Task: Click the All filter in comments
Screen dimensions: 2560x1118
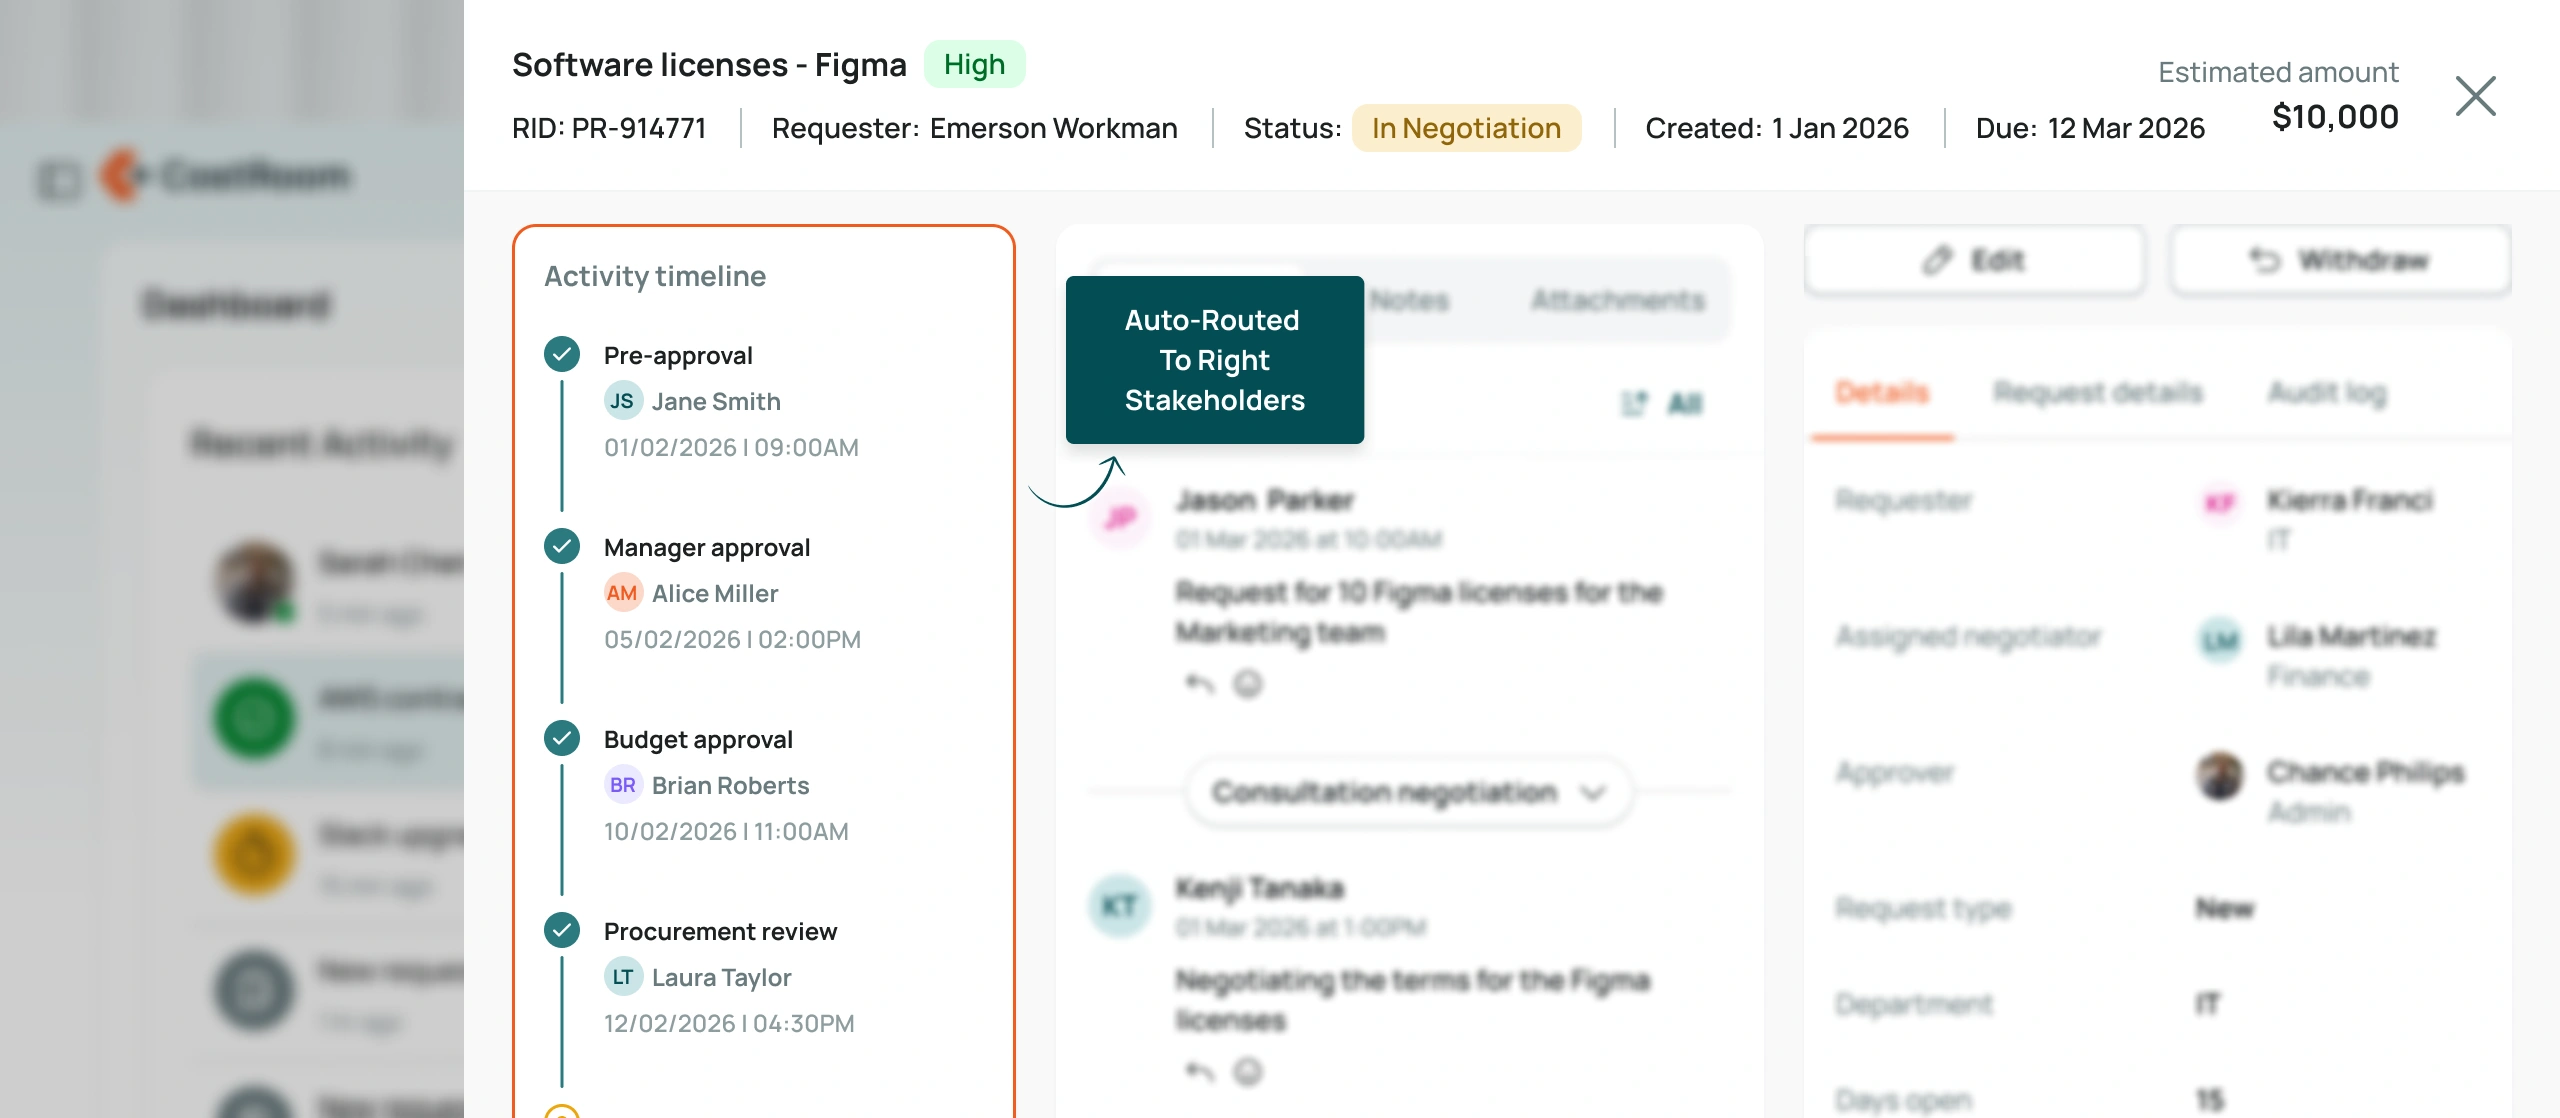Action: point(1685,404)
